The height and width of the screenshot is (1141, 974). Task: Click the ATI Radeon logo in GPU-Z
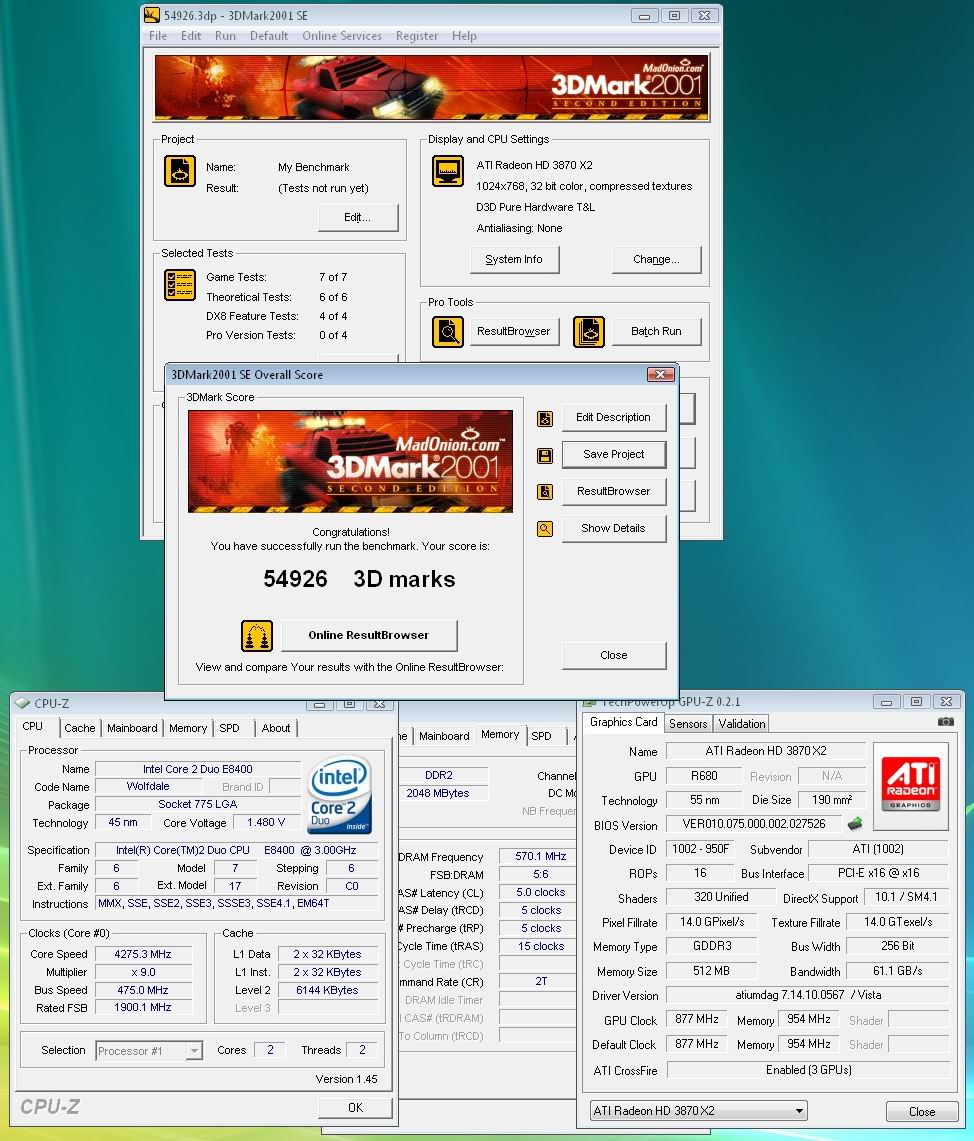coord(911,784)
